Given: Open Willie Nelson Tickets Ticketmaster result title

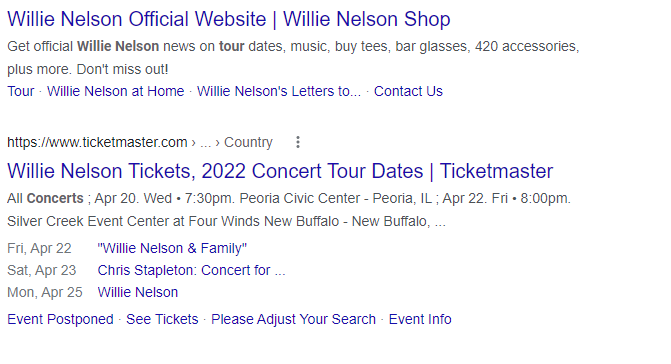Looking at the screenshot, I should (x=280, y=171).
